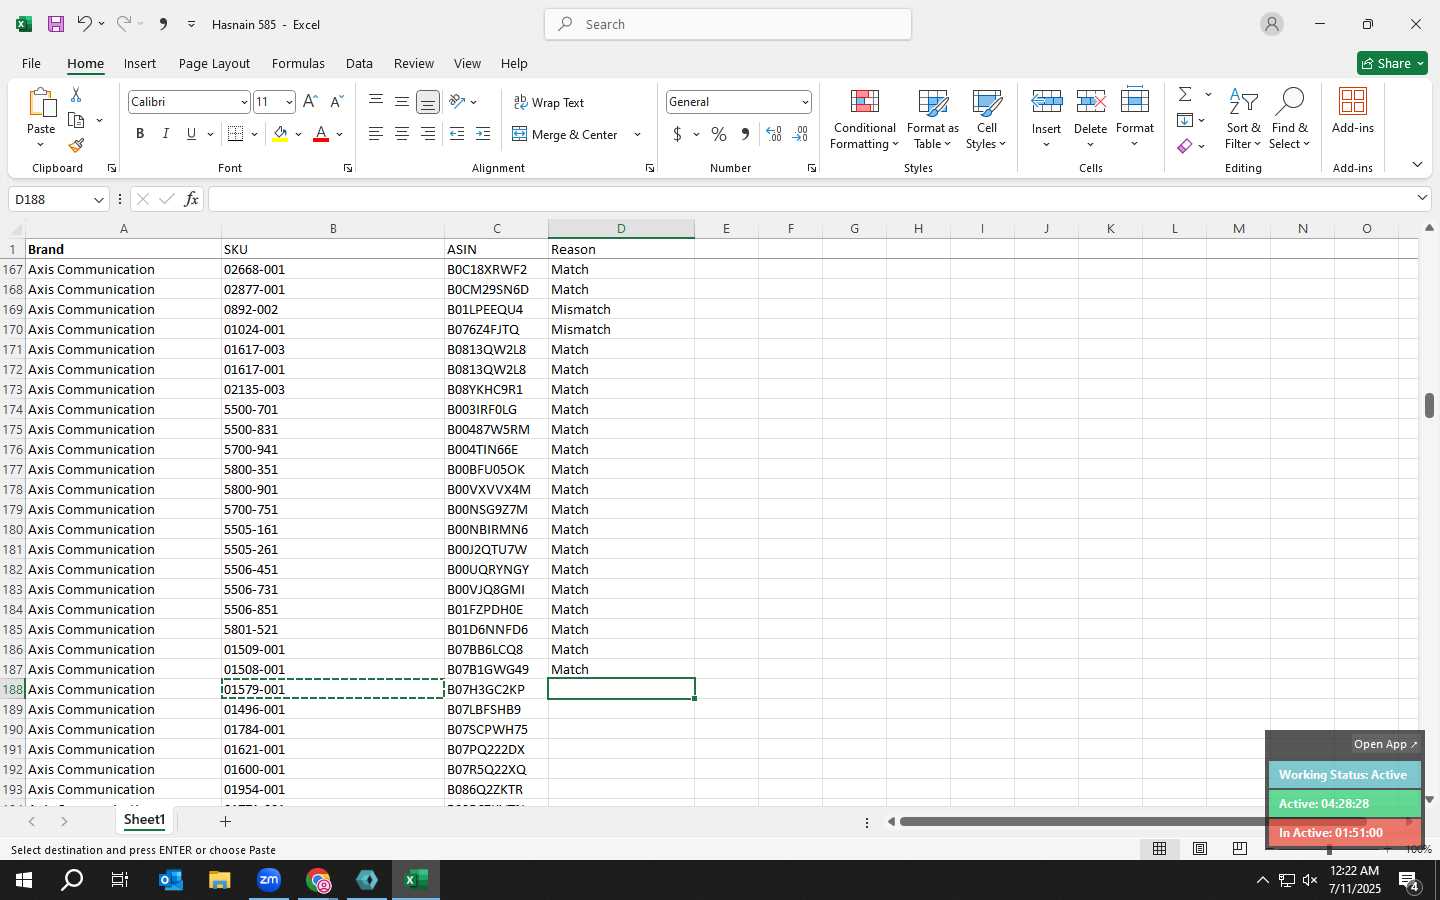1440x900 pixels.
Task: Click the Increase Indent icon
Action: (483, 134)
